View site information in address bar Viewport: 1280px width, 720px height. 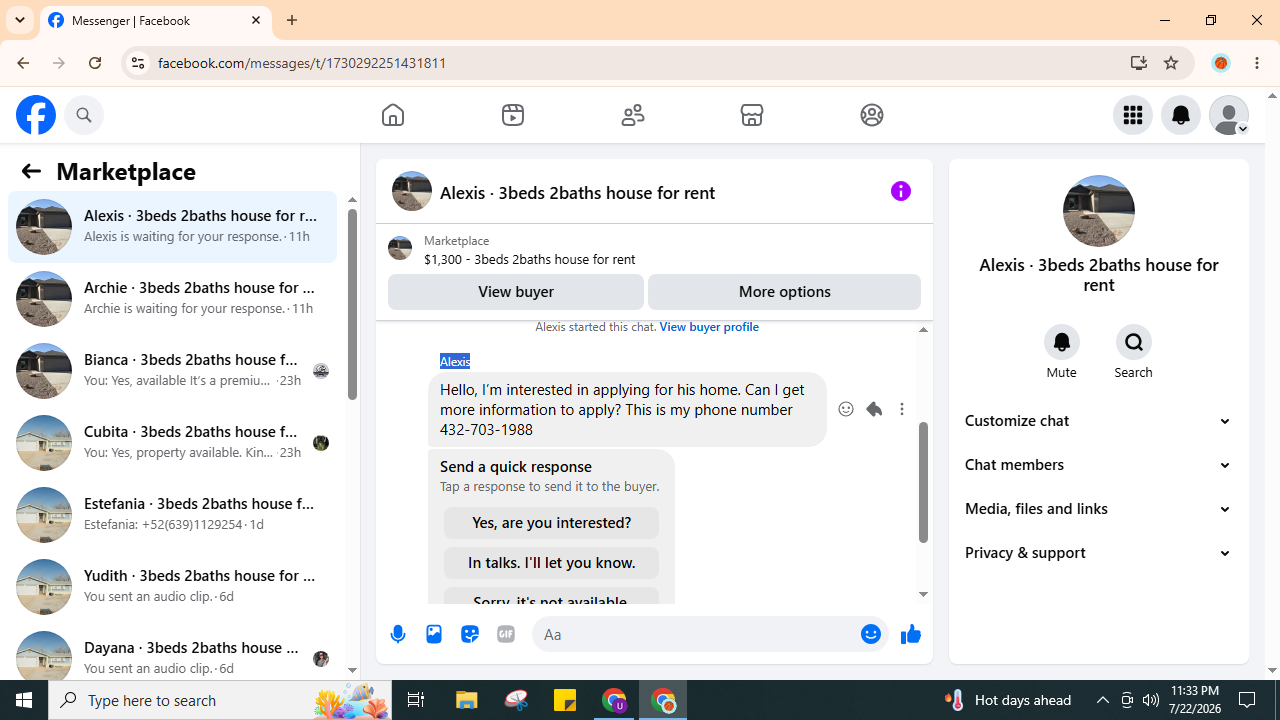coord(138,63)
